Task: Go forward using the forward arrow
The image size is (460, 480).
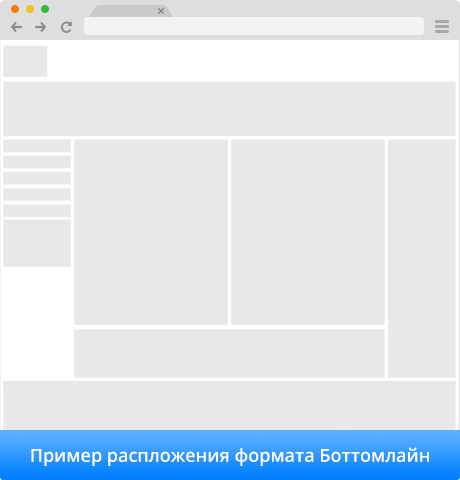Action: tap(41, 27)
